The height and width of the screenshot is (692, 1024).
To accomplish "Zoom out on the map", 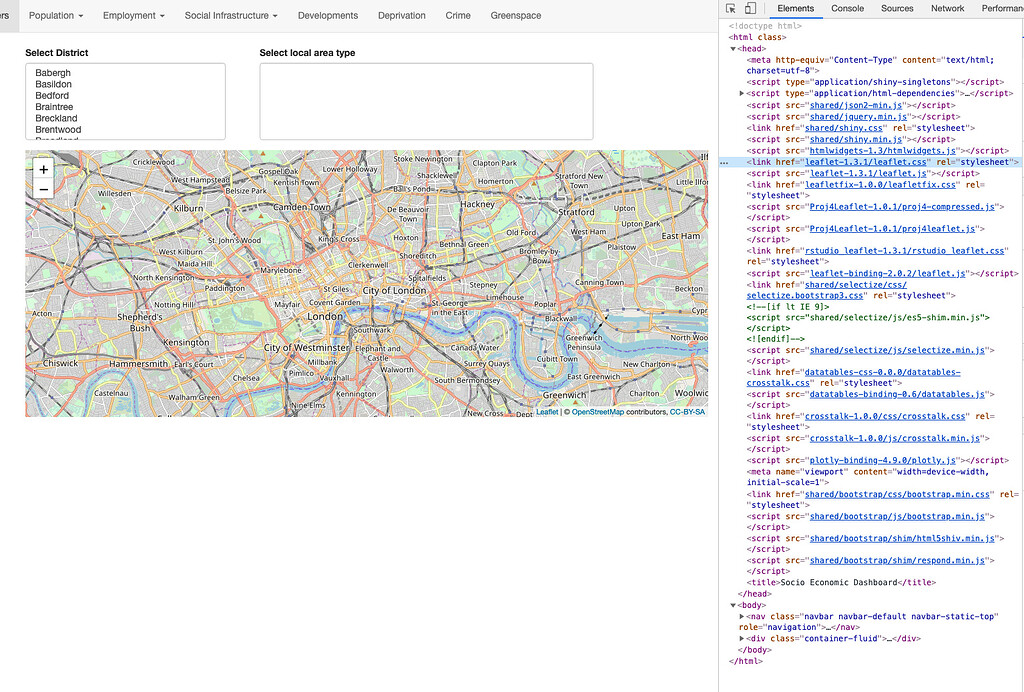I will (43, 188).
